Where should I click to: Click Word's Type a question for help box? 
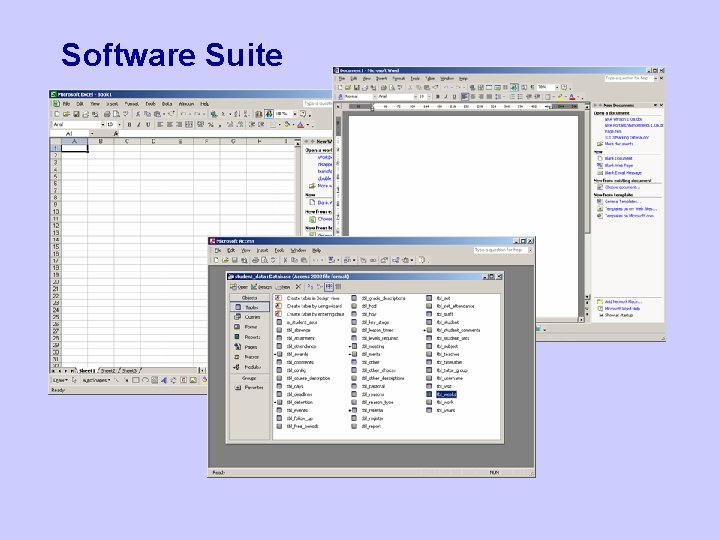point(630,79)
